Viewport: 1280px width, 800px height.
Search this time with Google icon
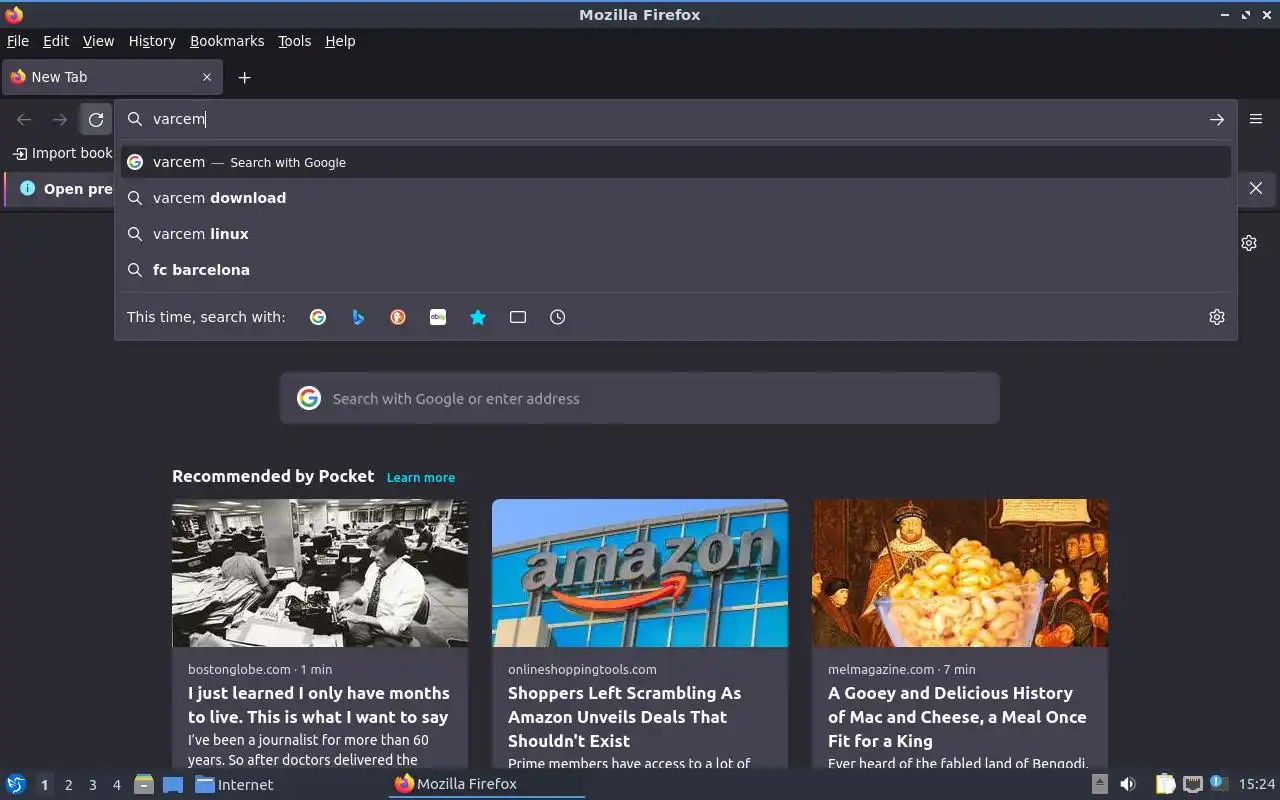(x=318, y=317)
